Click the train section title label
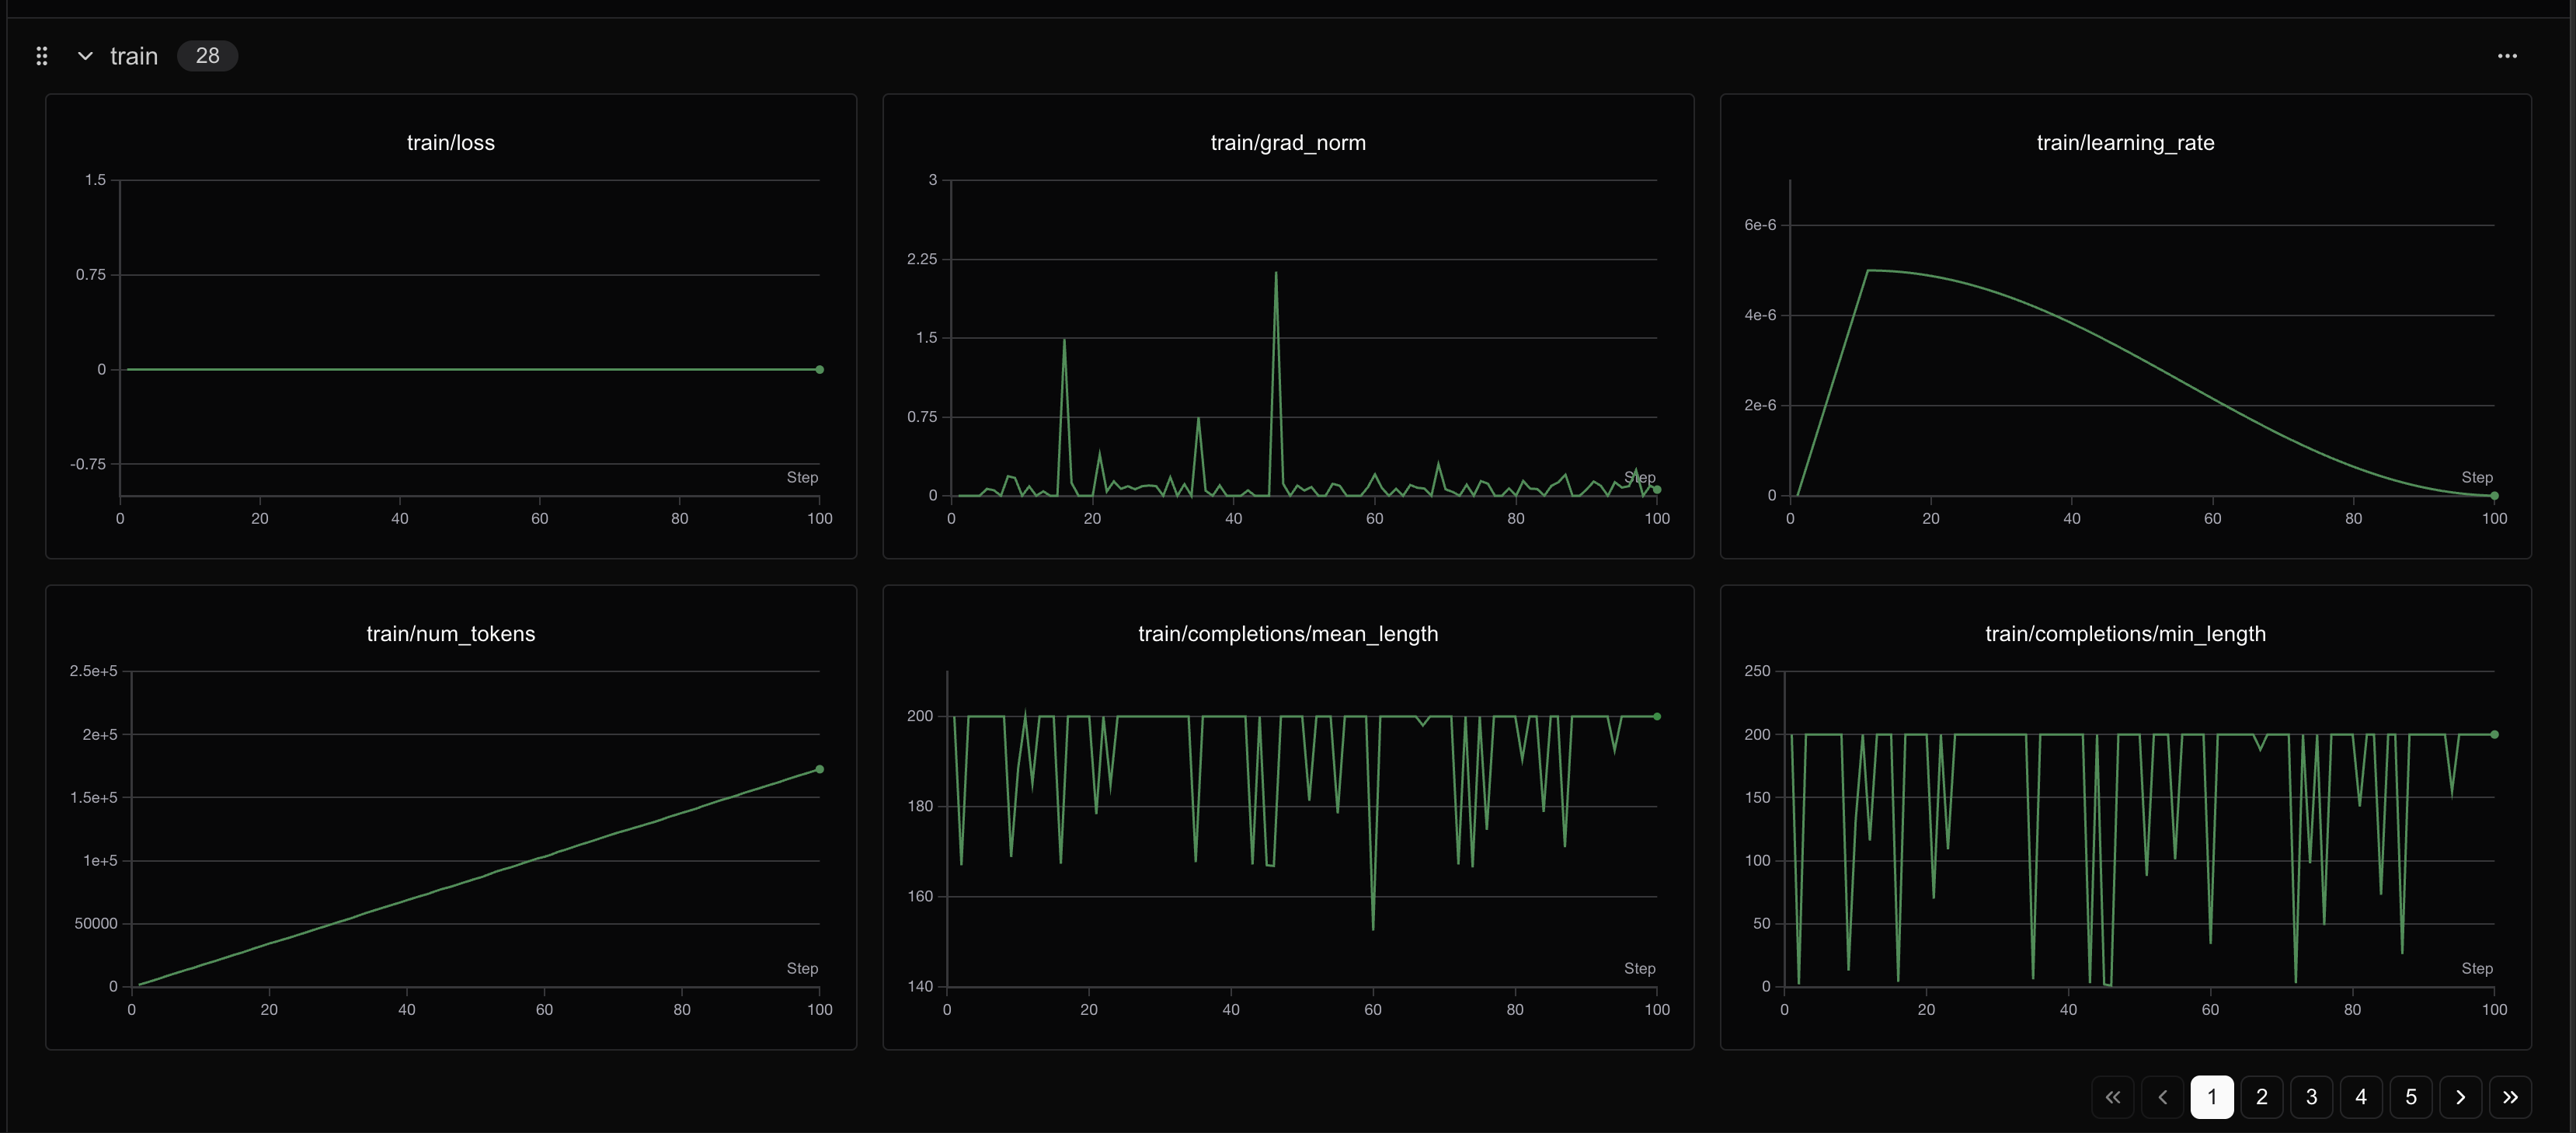 pyautogui.click(x=134, y=56)
